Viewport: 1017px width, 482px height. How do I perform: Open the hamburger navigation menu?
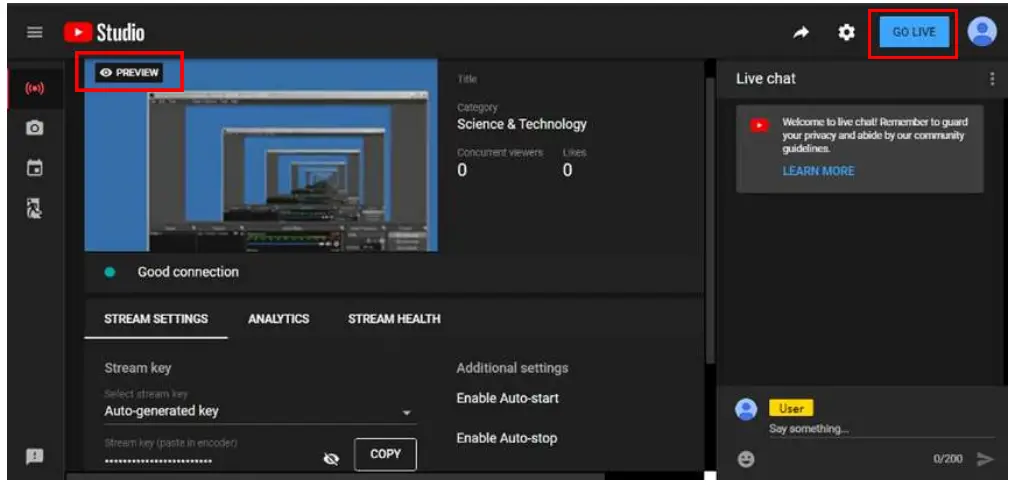click(x=34, y=32)
